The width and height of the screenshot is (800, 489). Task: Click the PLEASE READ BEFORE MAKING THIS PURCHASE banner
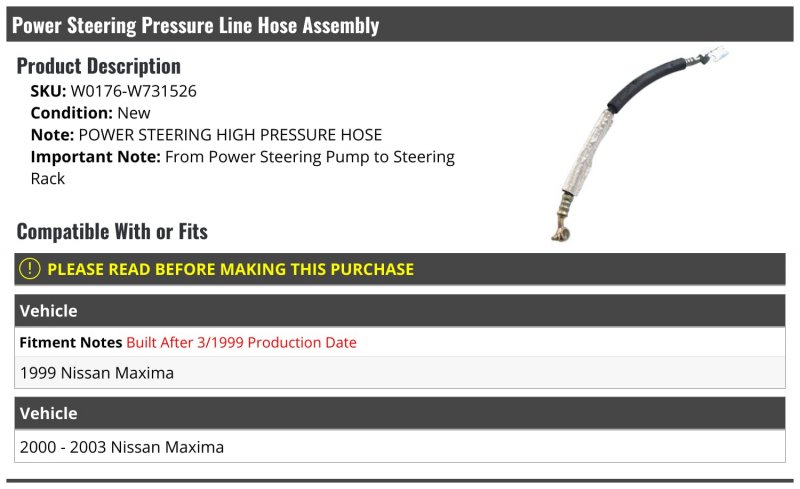[x=399, y=269]
